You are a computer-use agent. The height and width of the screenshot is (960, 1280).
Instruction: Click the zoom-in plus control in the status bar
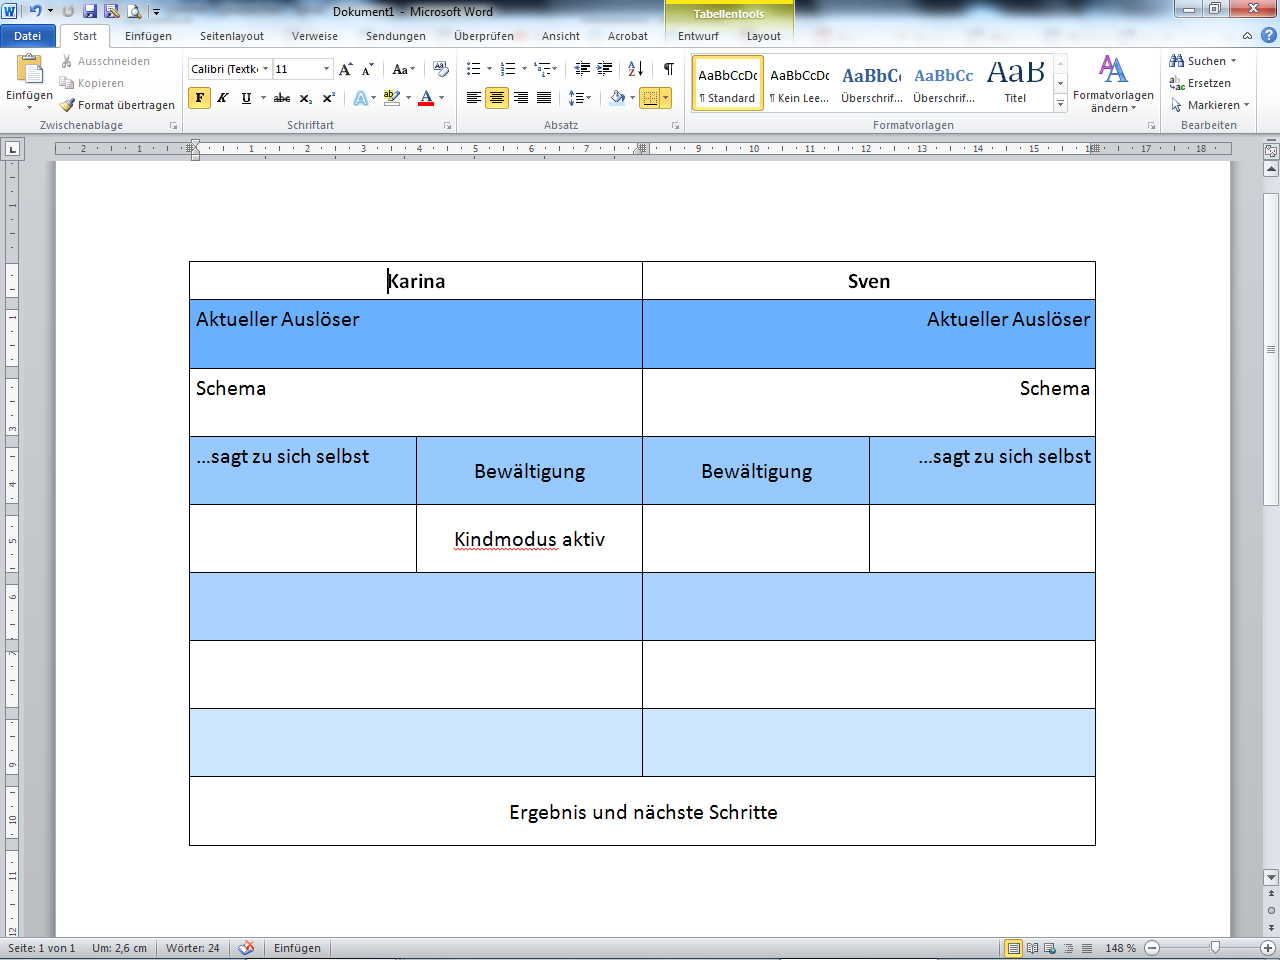tap(1268, 947)
